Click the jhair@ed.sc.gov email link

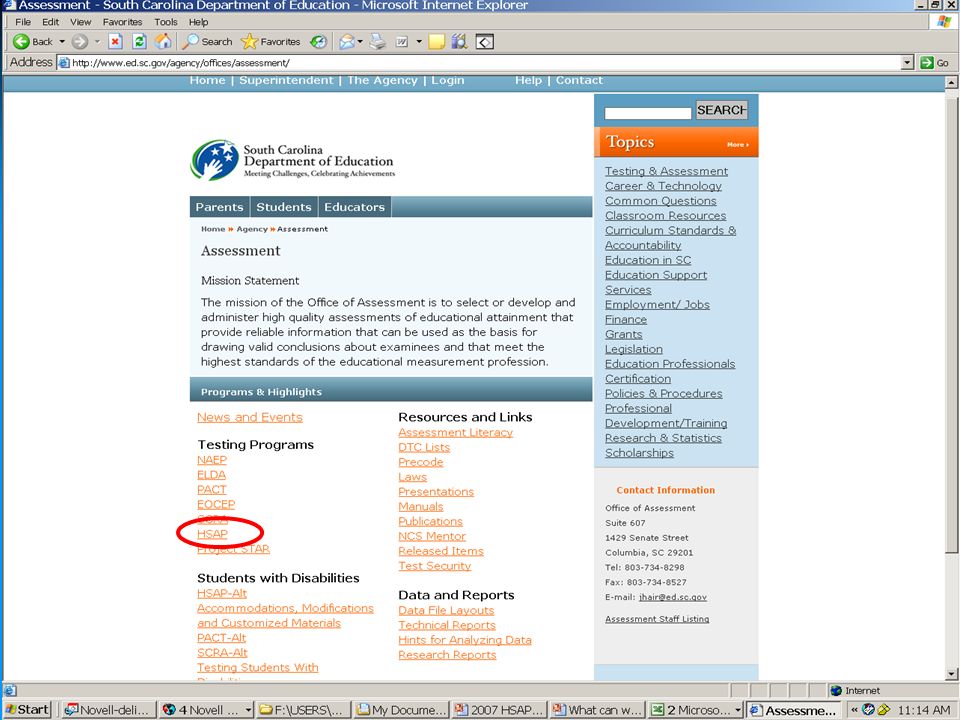pos(673,597)
